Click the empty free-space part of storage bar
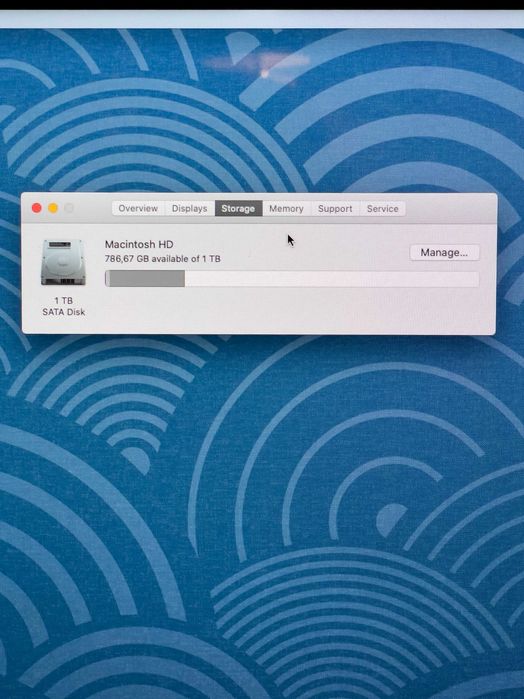 click(332, 279)
